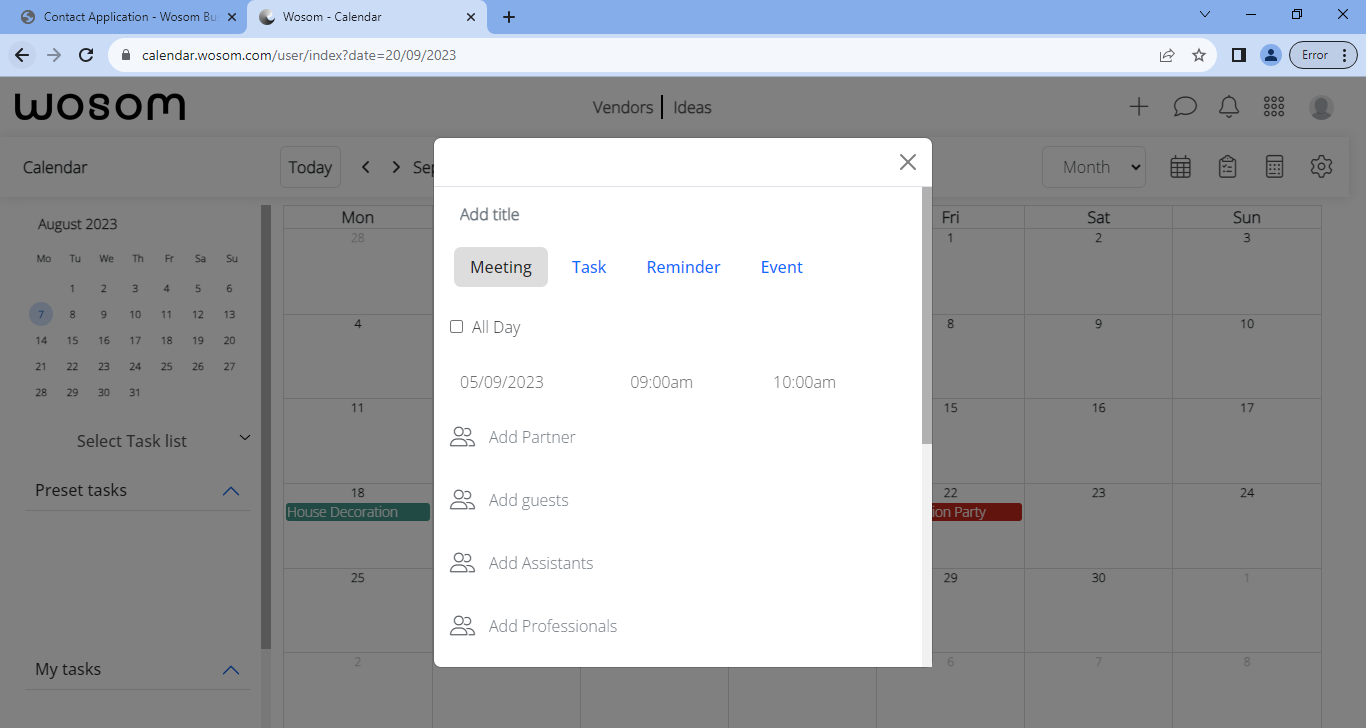The image size is (1366, 728).
Task: Open the task clipboard icon in toolbar
Action: click(x=1227, y=167)
